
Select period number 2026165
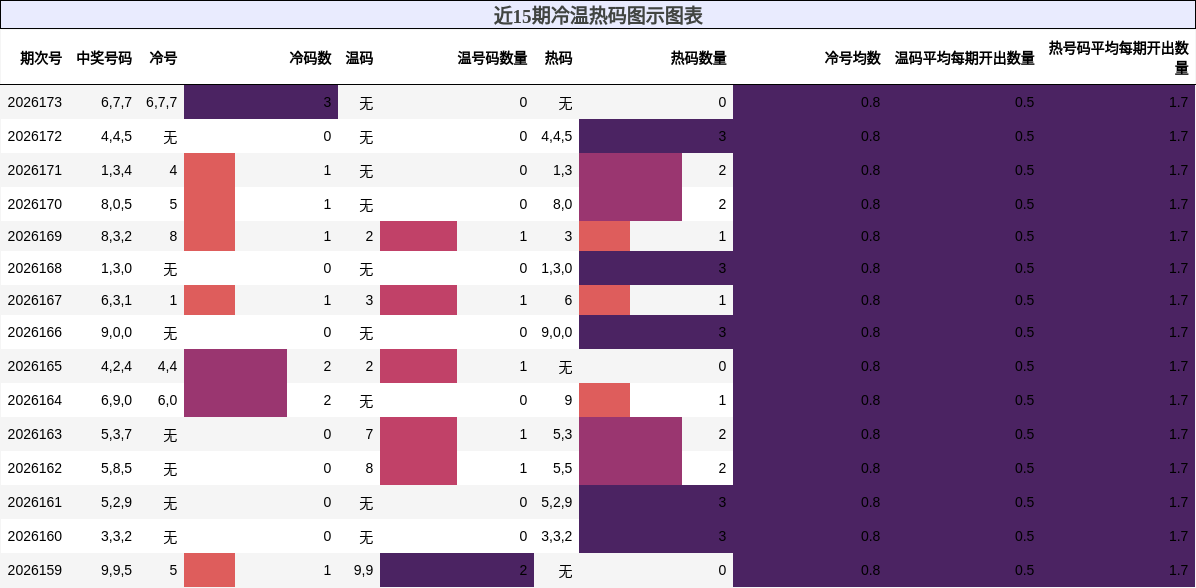34,366
